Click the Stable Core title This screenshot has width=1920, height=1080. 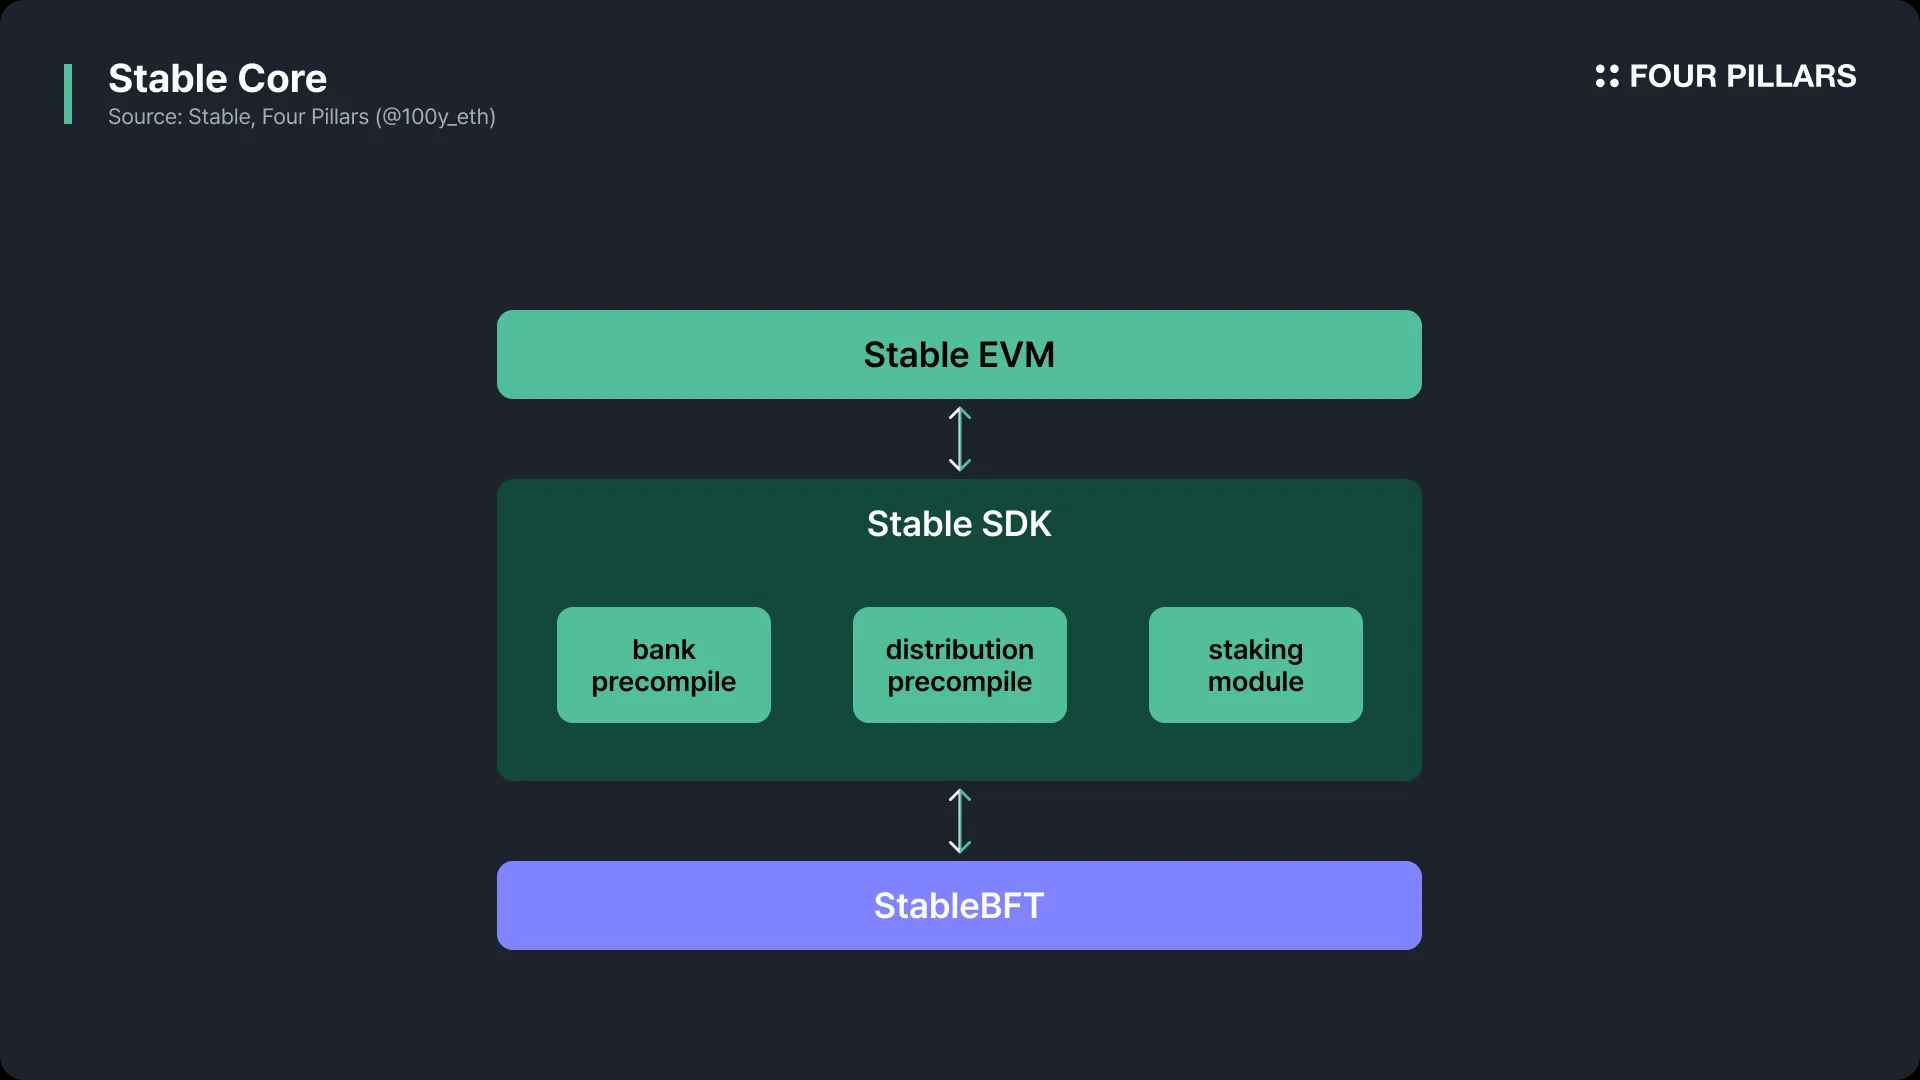(217, 78)
